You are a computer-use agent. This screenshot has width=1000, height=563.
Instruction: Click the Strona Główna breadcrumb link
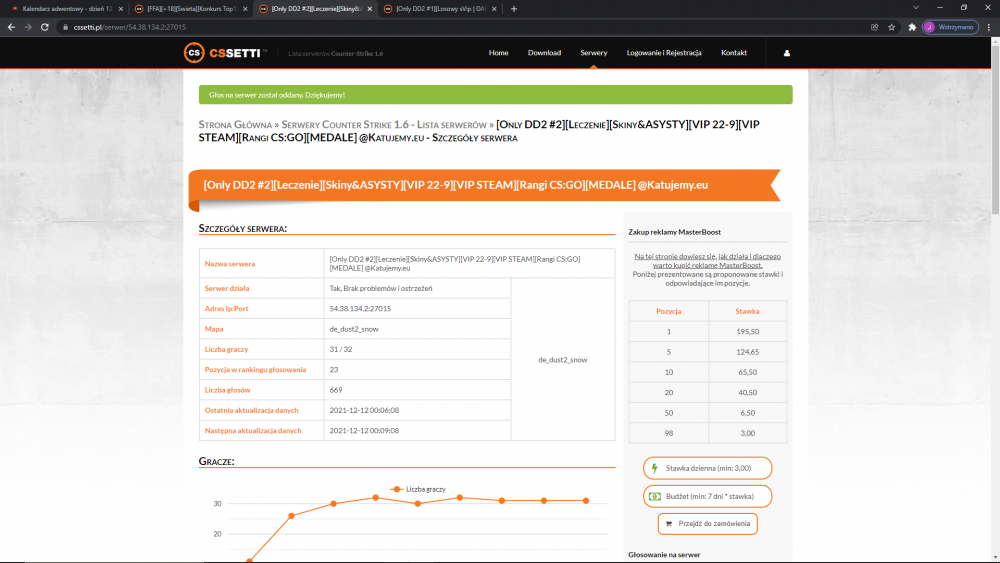coord(235,125)
